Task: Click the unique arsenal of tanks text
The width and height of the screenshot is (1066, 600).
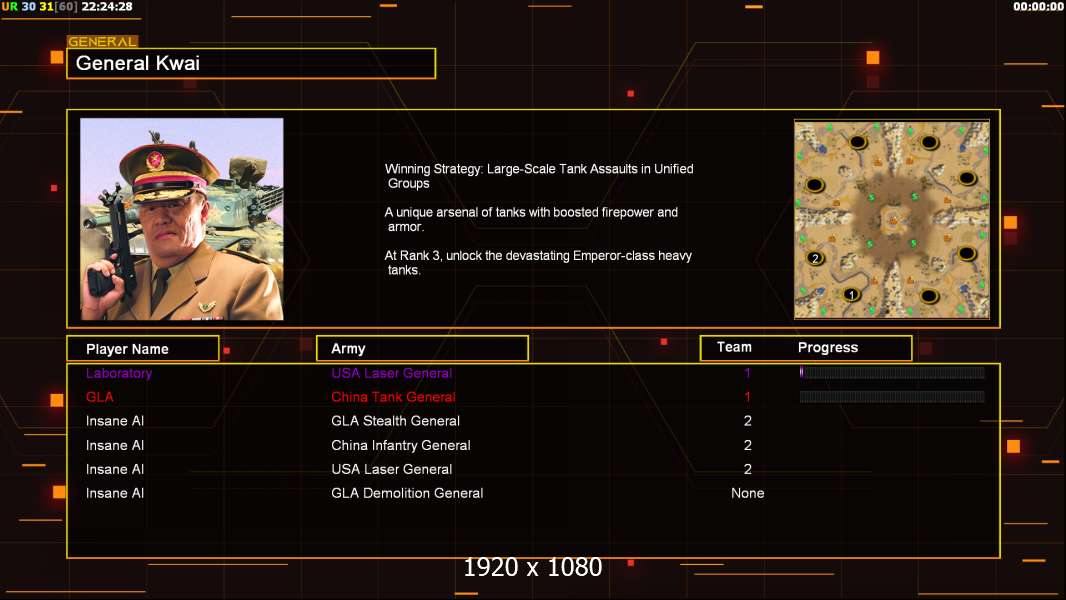Action: (x=531, y=219)
